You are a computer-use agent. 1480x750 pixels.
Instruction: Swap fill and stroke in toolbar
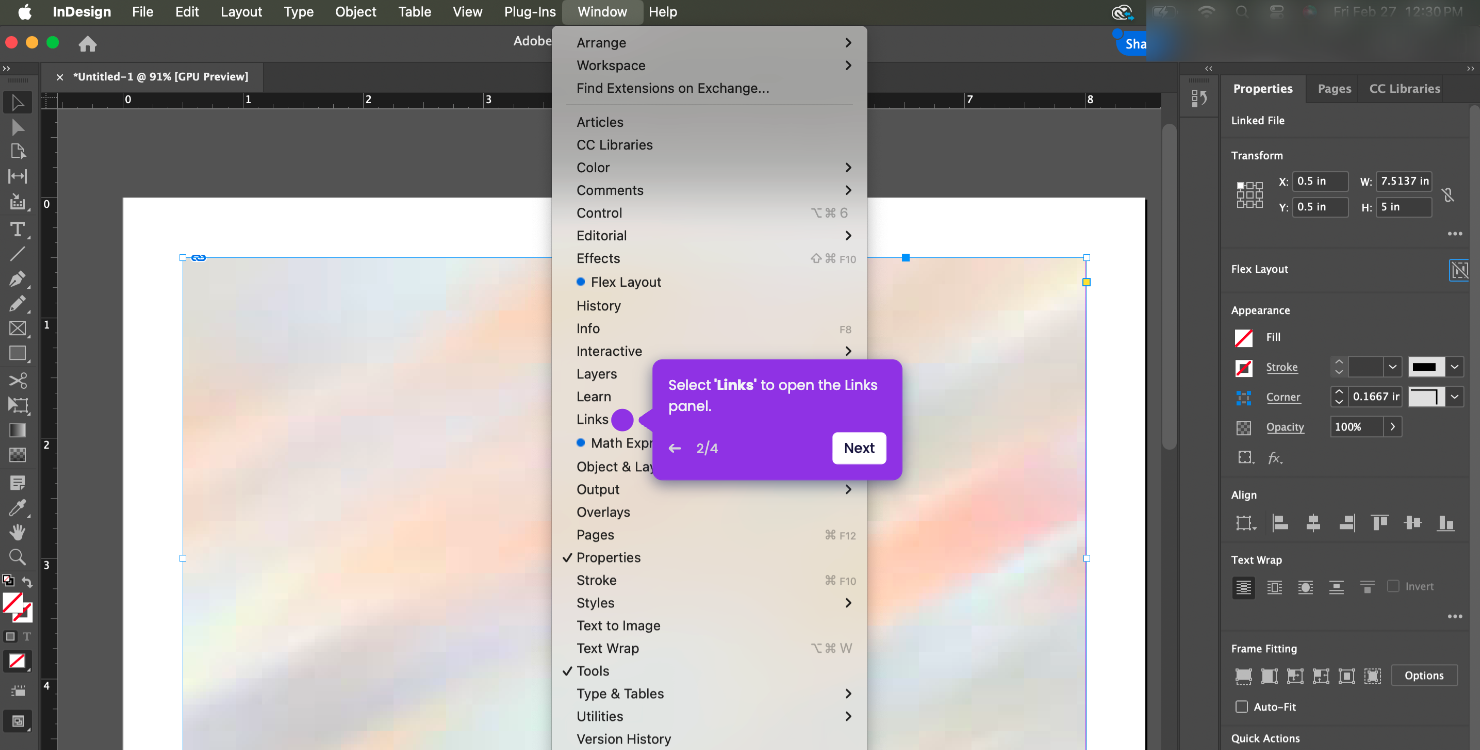point(27,582)
